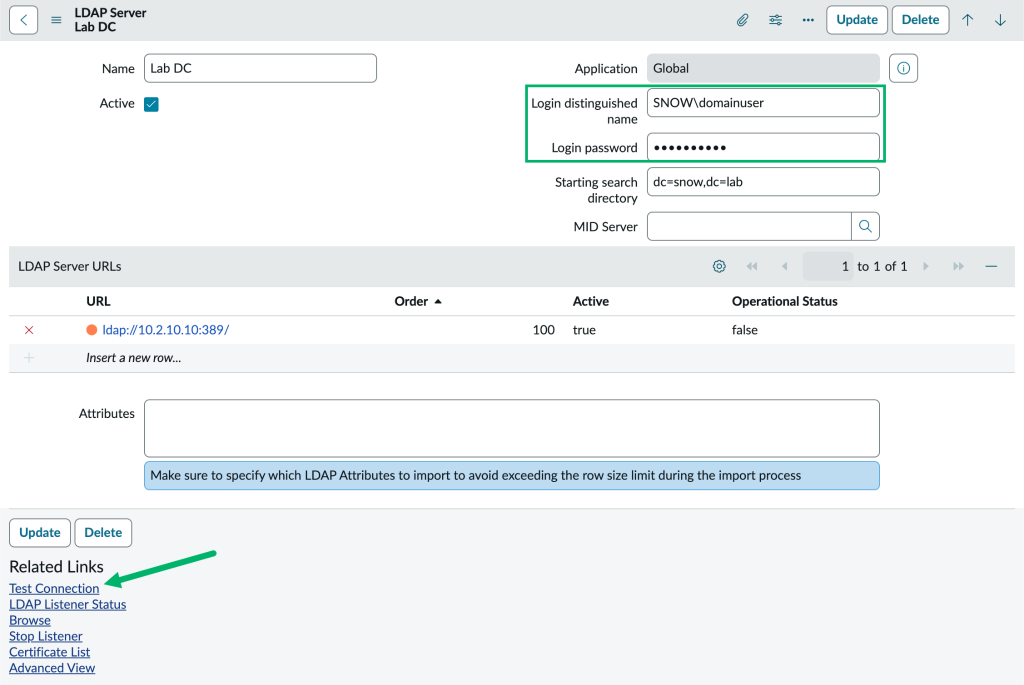Open MID Server lookup magnifier
Image resolution: width=1024 pixels, height=685 pixels.
coord(865,226)
